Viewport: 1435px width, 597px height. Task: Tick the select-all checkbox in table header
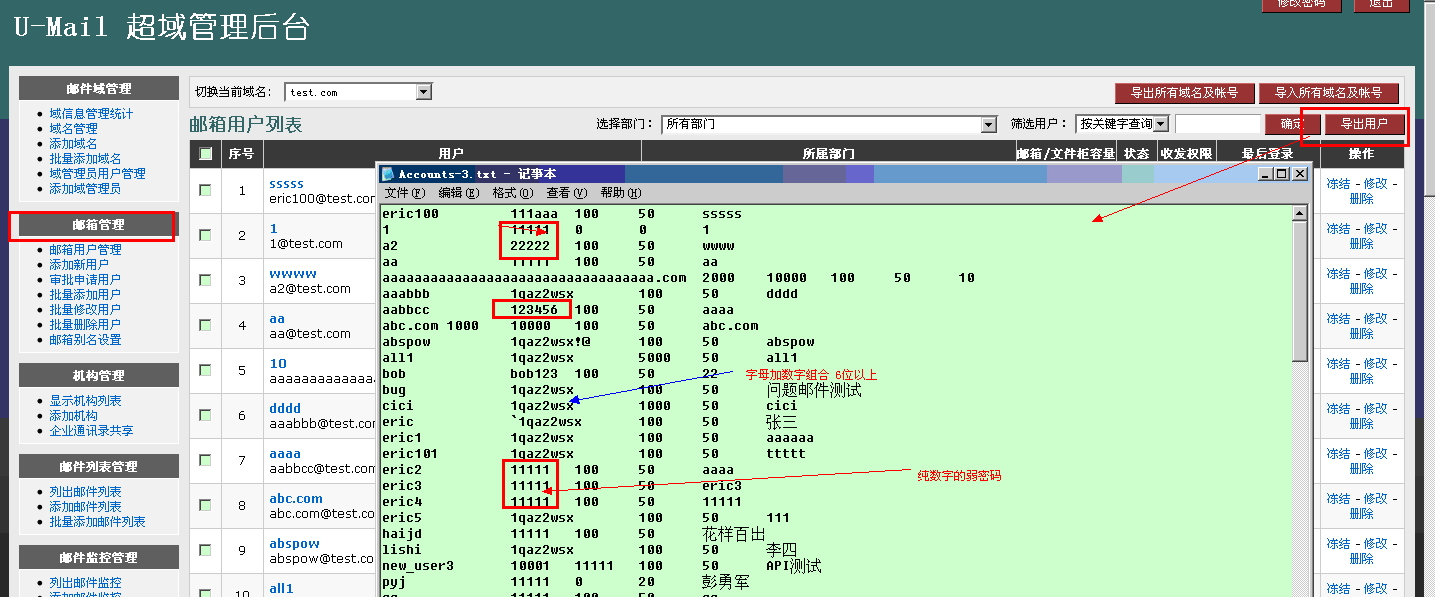pyautogui.click(x=206, y=154)
